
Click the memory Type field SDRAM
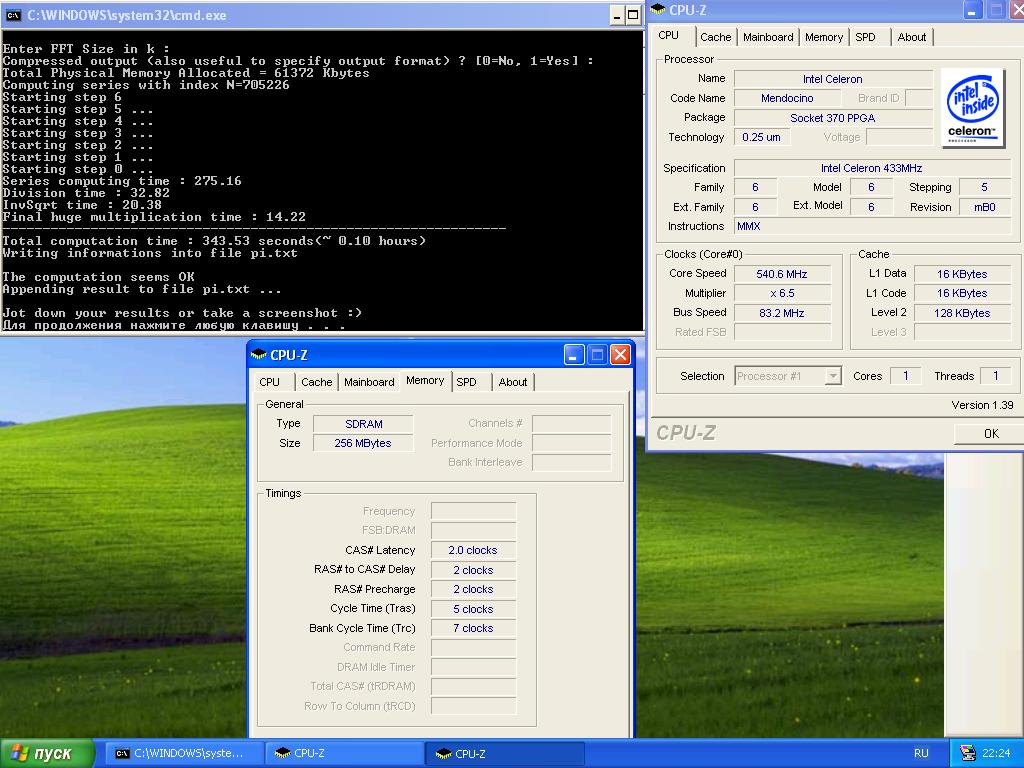tap(363, 424)
